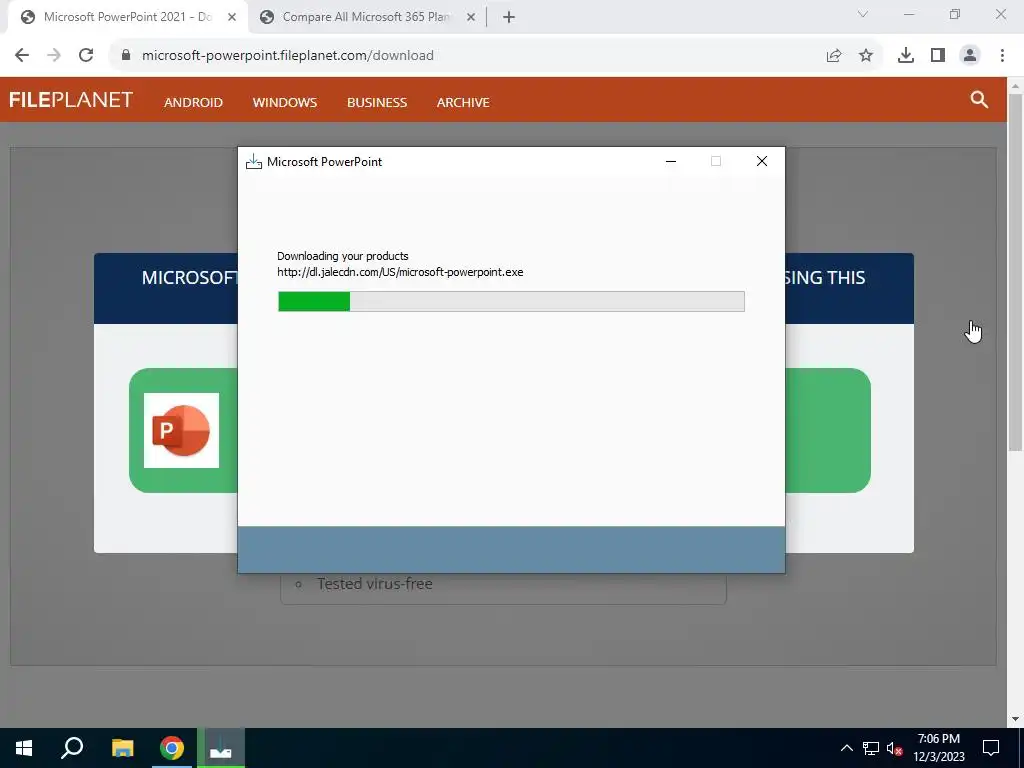Click the scrollbar up arrow

1015,86
